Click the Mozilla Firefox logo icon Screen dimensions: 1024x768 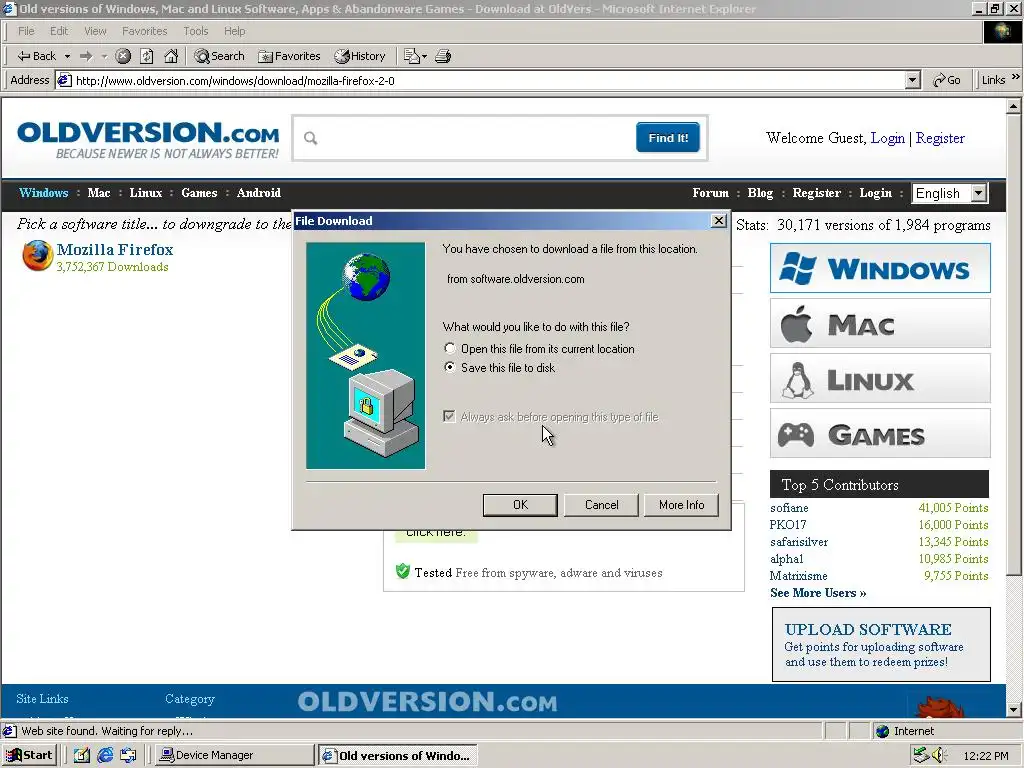click(37, 255)
